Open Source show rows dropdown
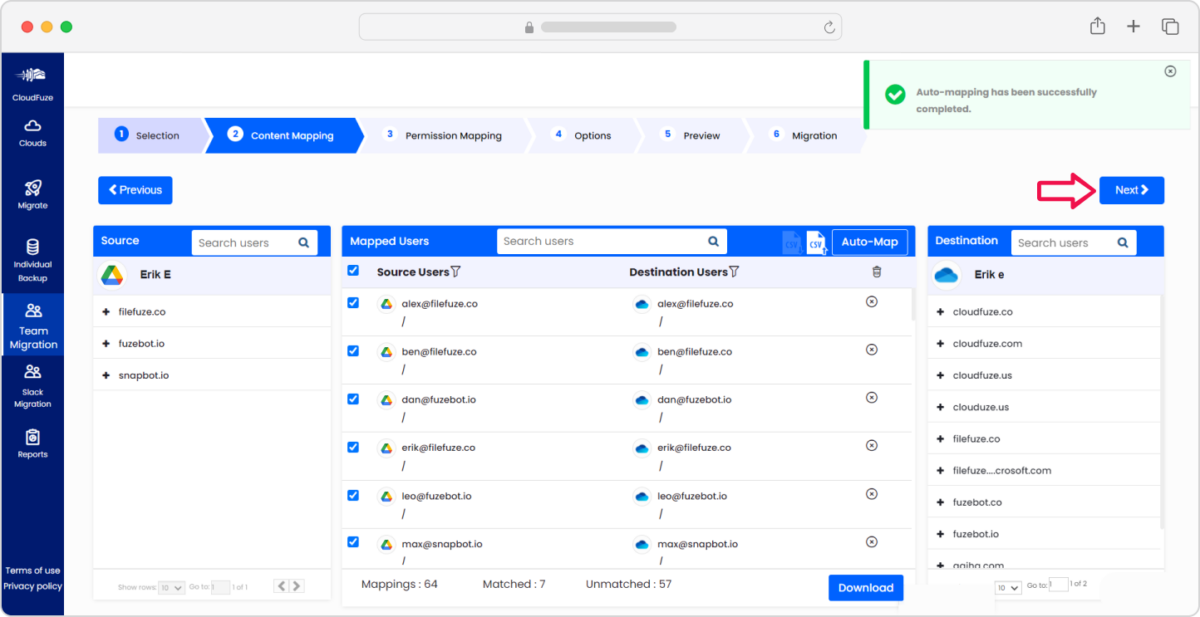Screen dimensions: 1200x617 tap(171, 587)
